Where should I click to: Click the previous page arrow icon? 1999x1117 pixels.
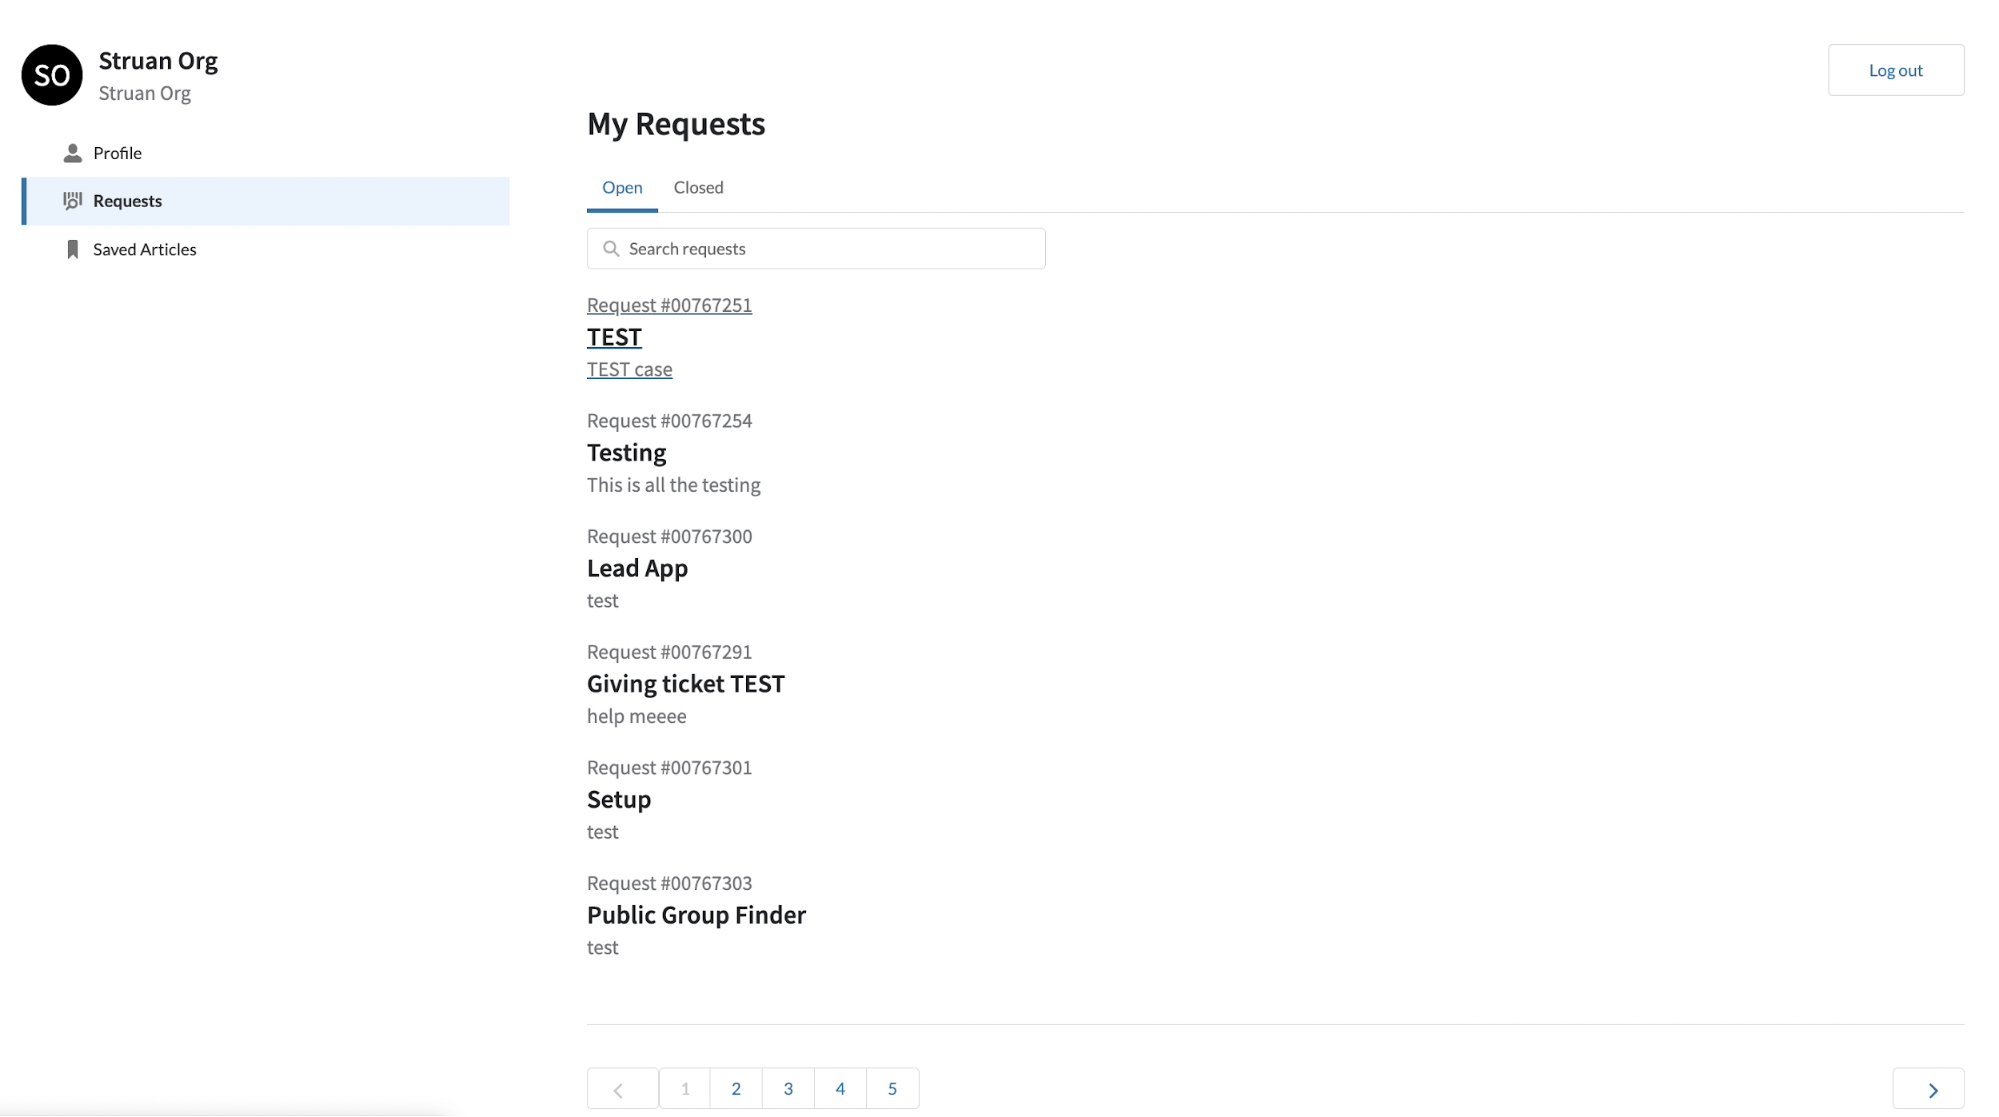click(x=622, y=1089)
